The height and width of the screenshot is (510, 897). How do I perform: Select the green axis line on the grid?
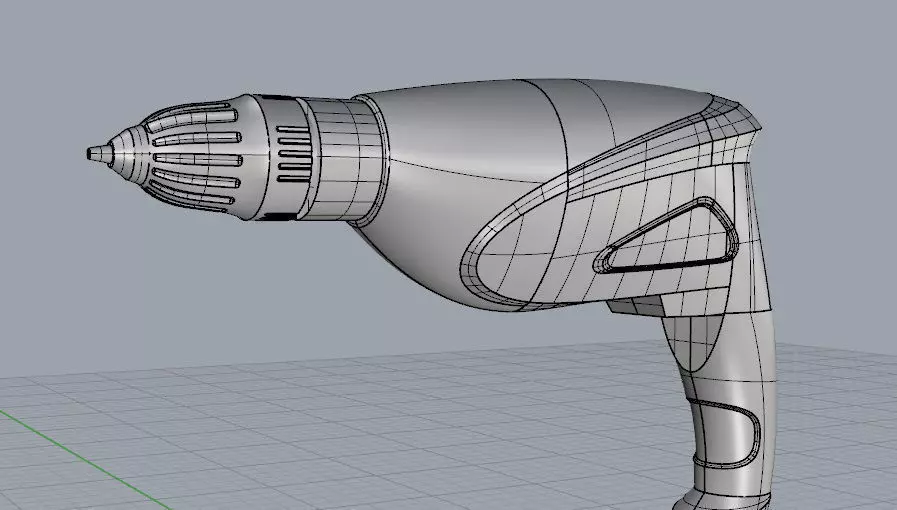(85, 459)
